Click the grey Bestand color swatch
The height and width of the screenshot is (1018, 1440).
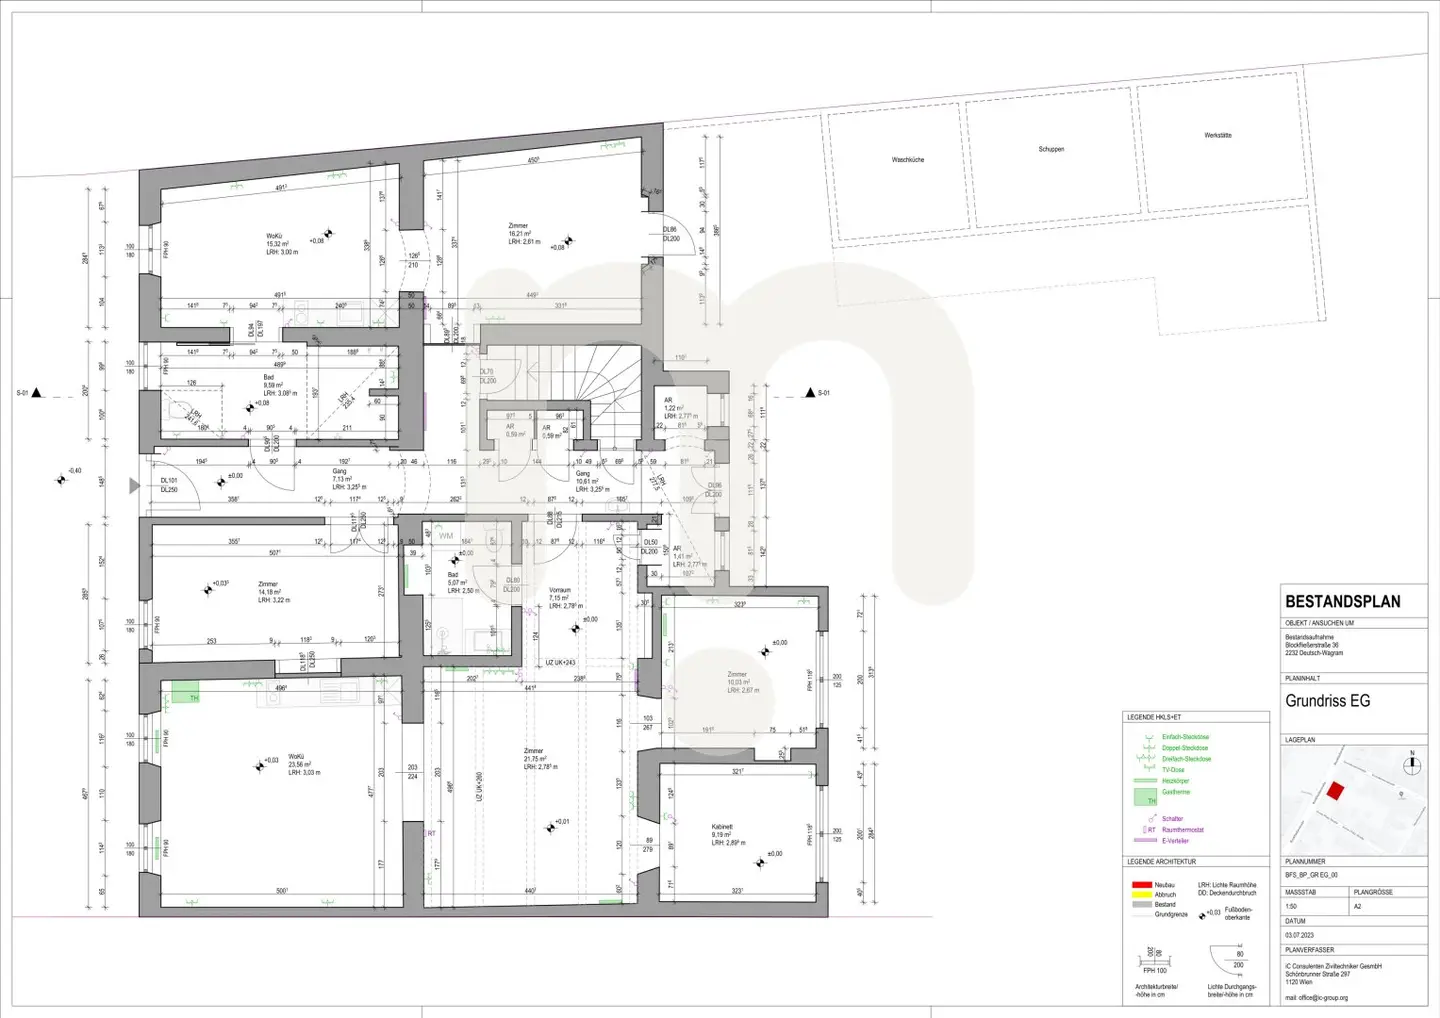tap(1141, 905)
